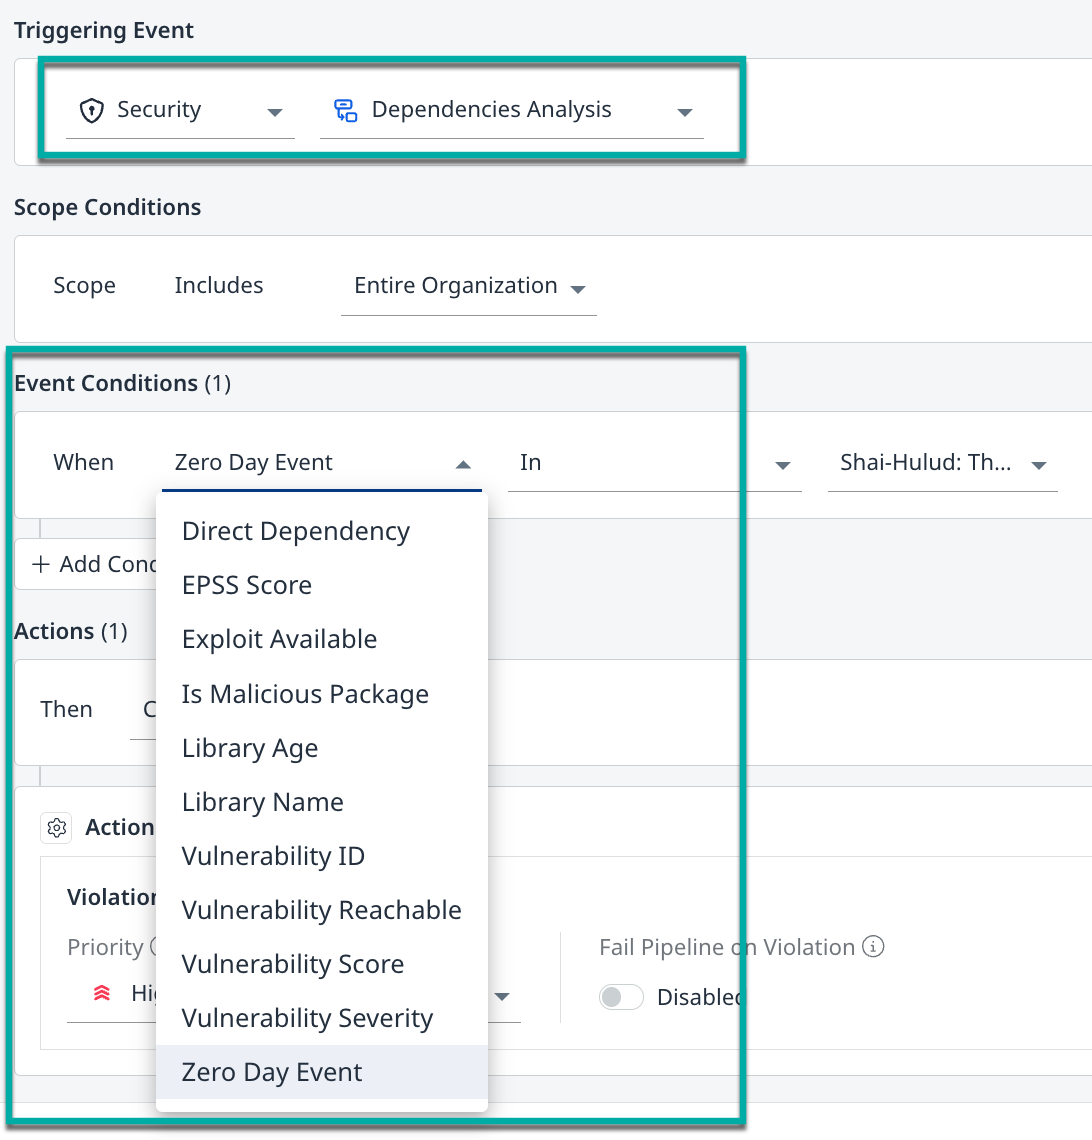Pick Vulnerability Reachable from the list

(x=321, y=910)
